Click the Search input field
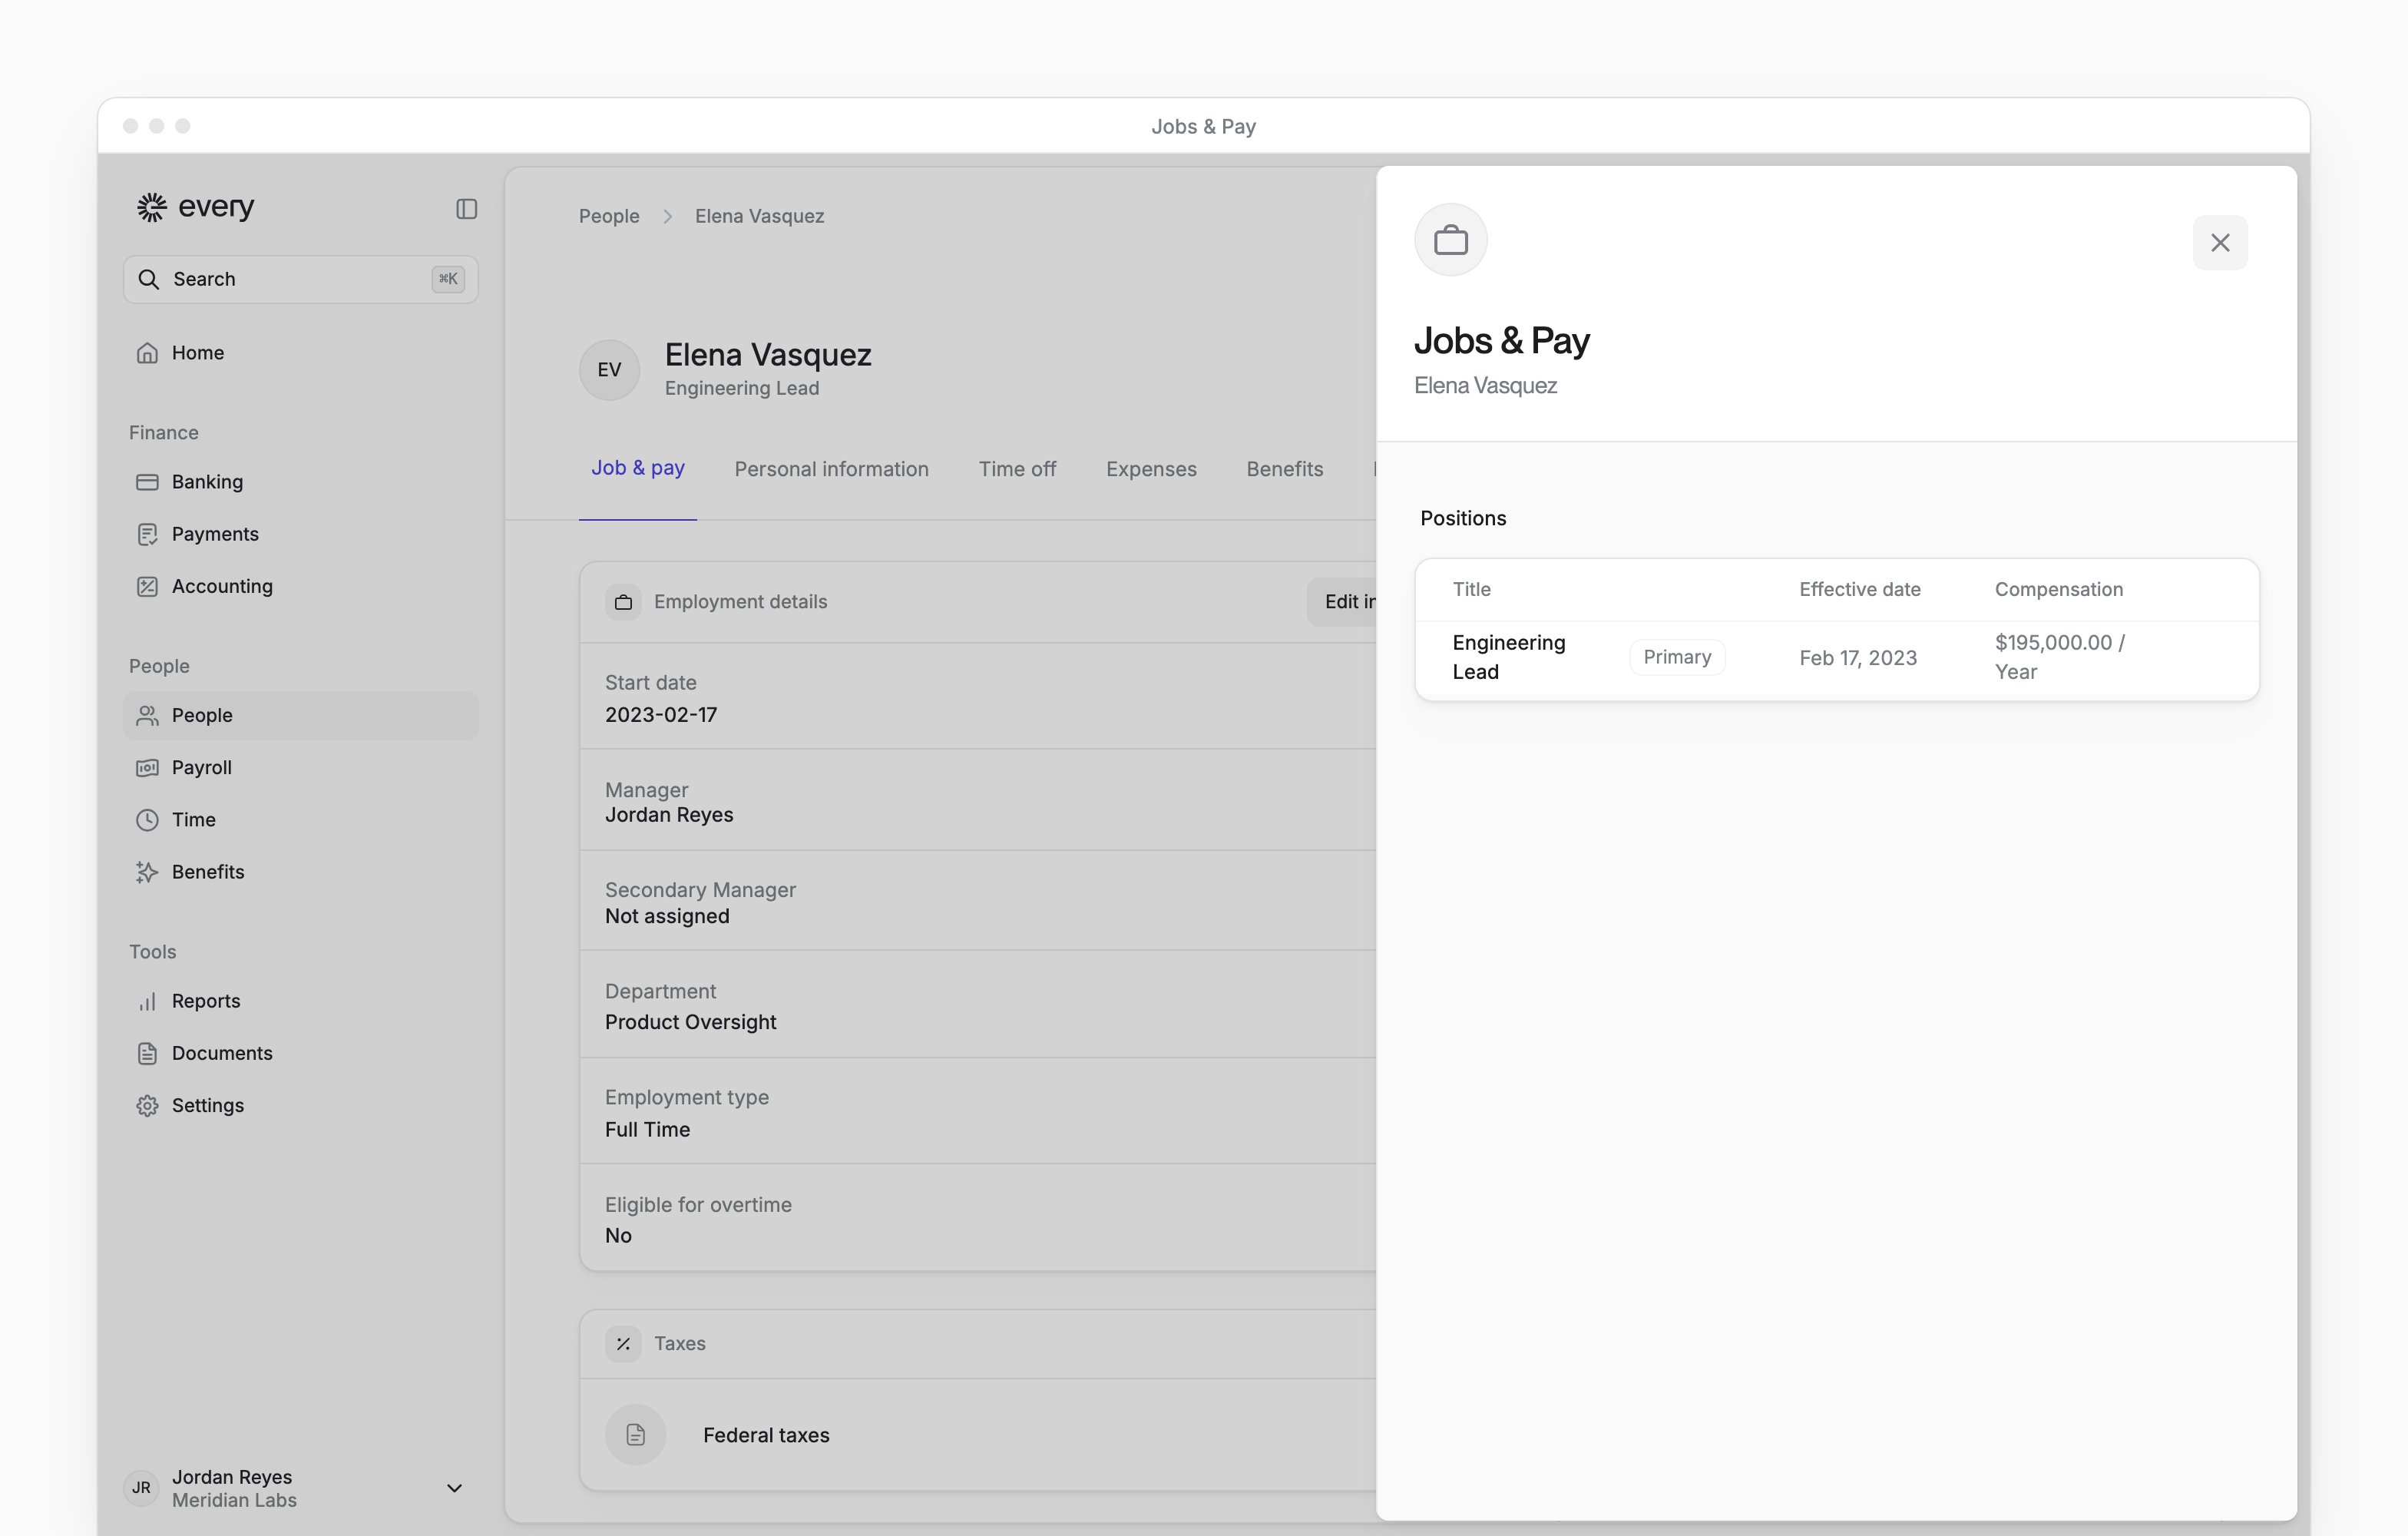The image size is (2408, 1536). click(300, 279)
